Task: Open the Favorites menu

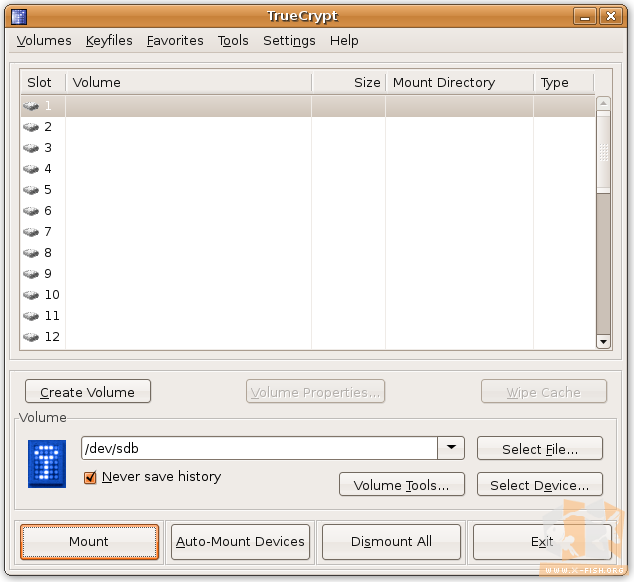Action: tap(175, 41)
